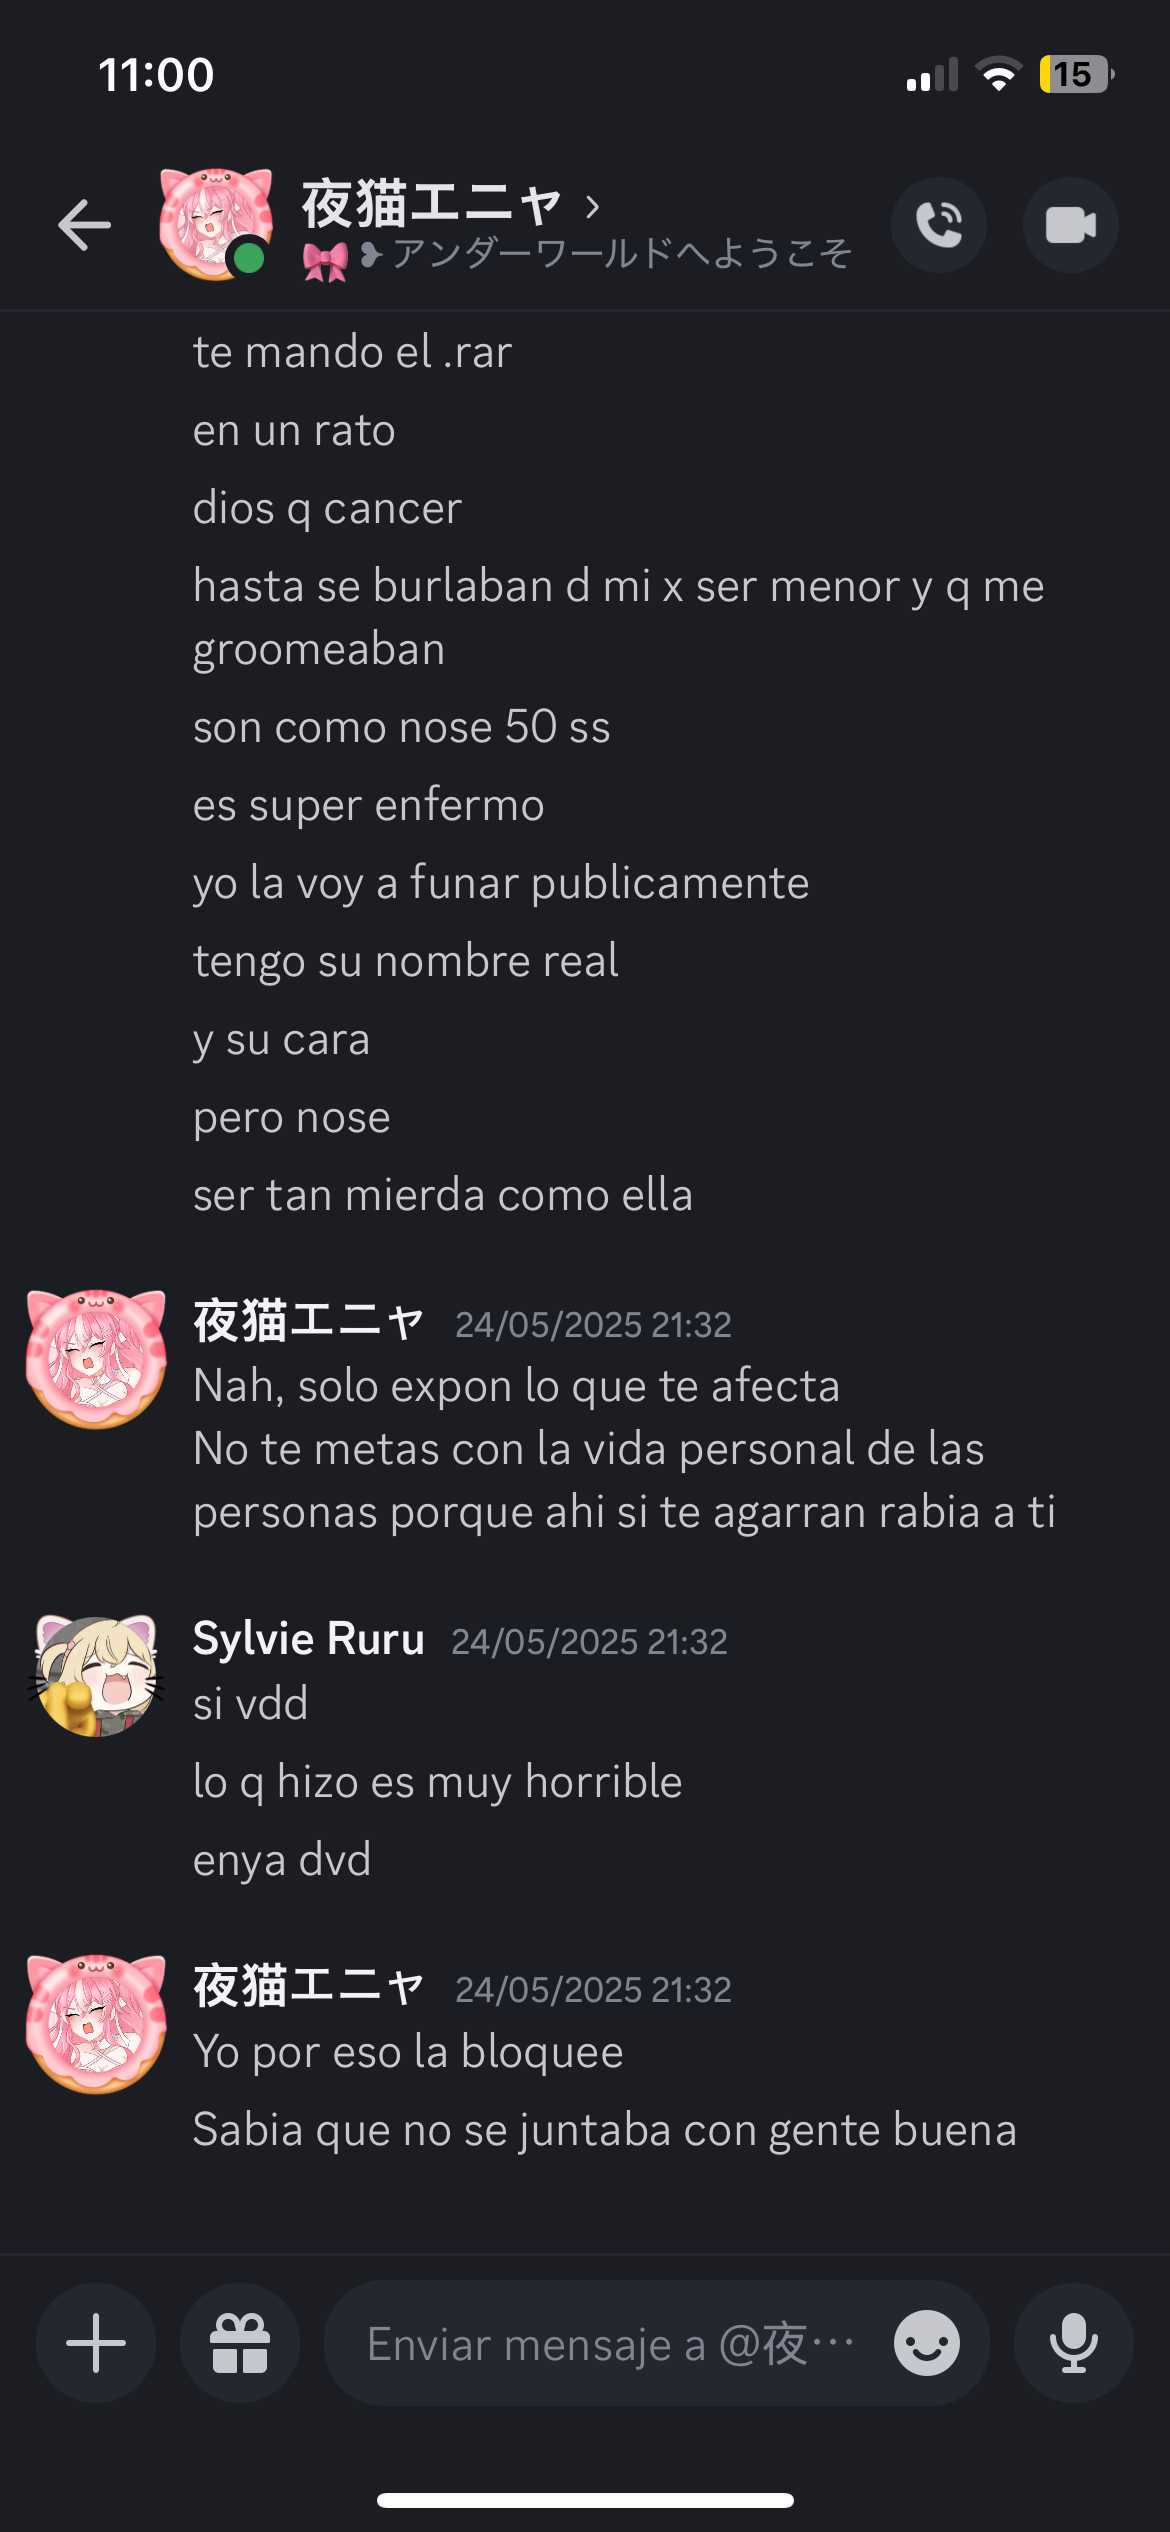Open the emoji picker
The image size is (1170, 2532).
pos(927,2343)
